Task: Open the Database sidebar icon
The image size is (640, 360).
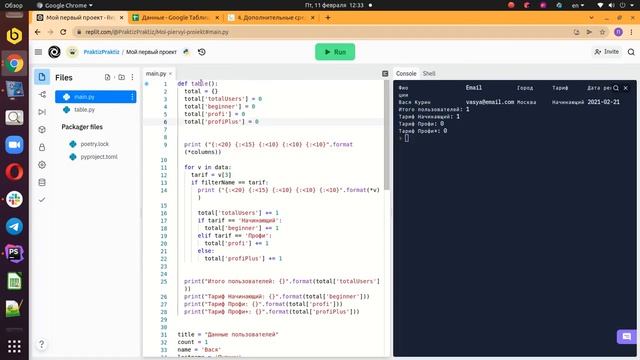Action: [x=42, y=182]
